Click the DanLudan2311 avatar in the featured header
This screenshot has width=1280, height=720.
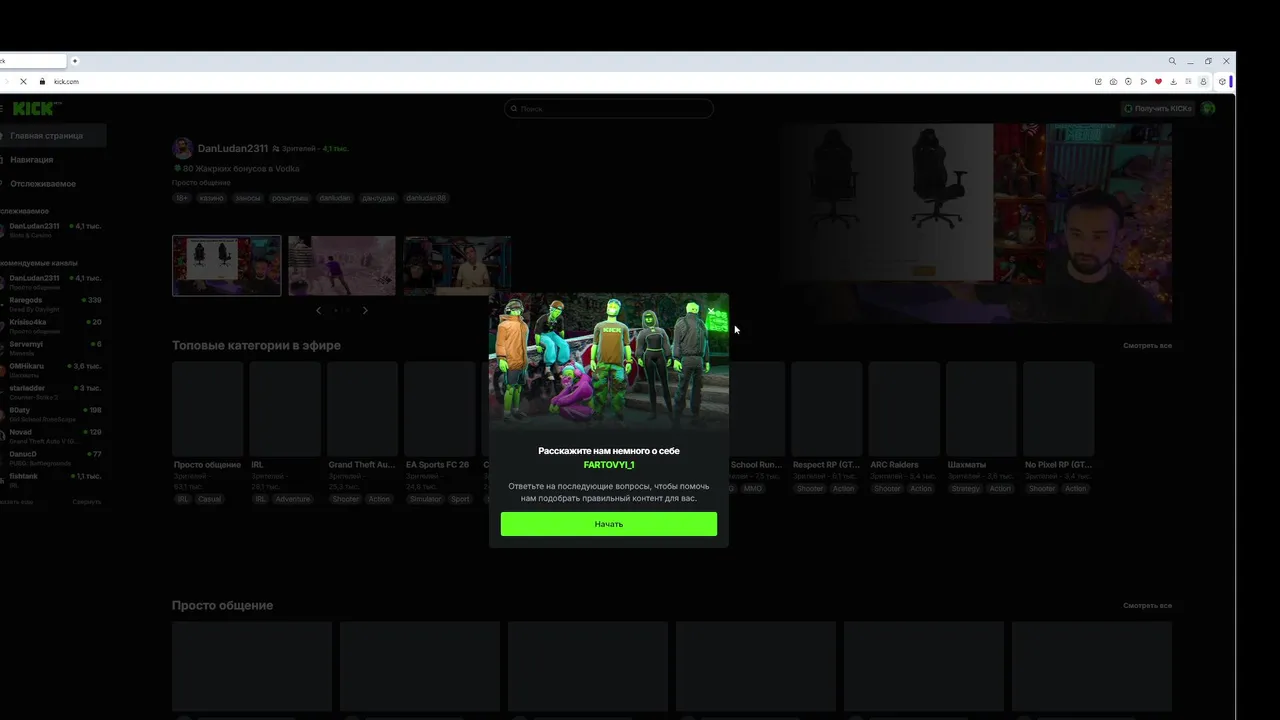pos(183,149)
